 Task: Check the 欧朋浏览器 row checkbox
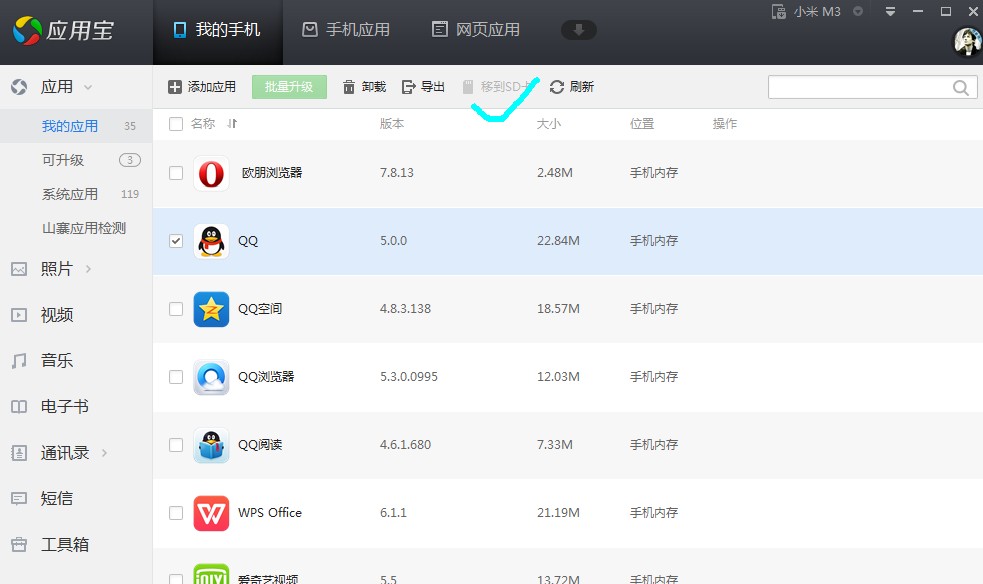tap(176, 173)
